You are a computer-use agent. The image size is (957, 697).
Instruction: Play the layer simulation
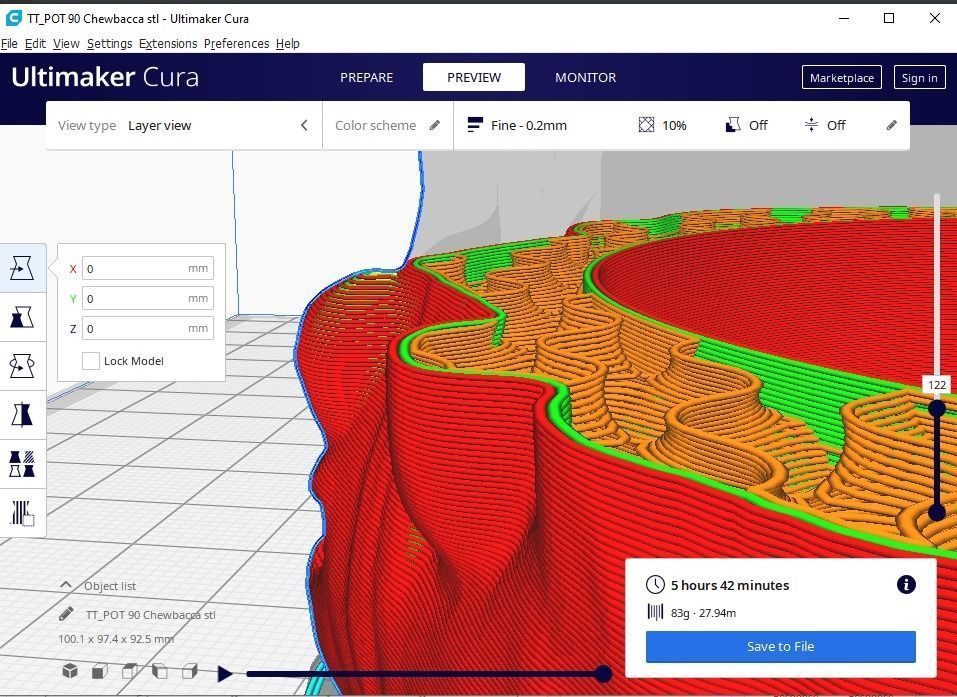(x=225, y=674)
